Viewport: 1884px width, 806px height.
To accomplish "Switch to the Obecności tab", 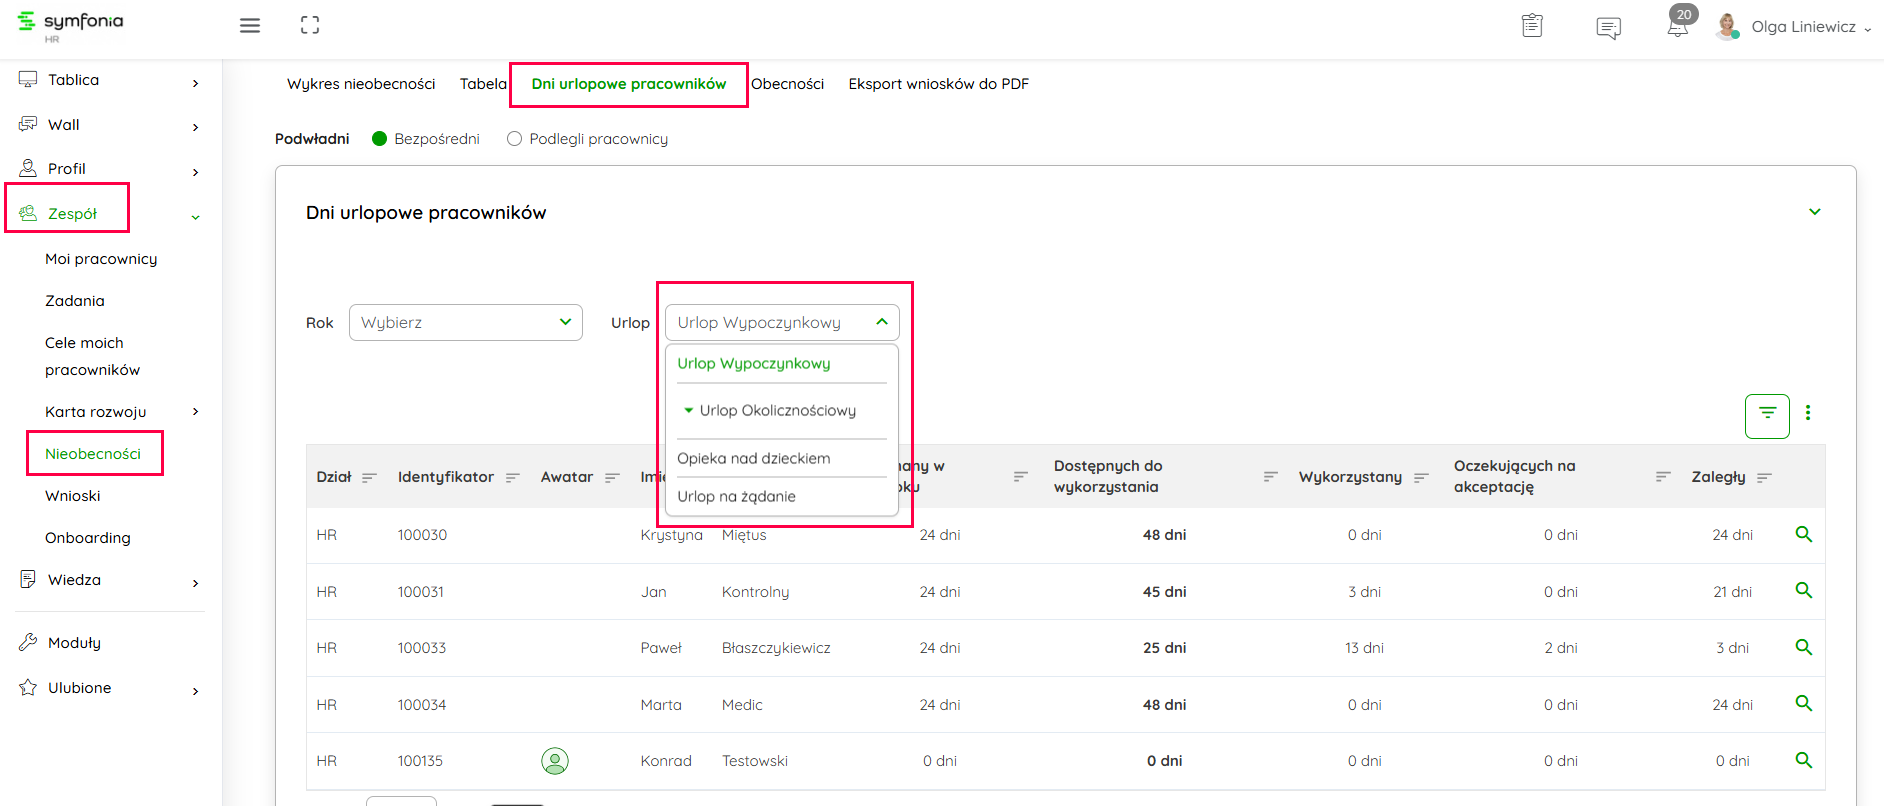I will (787, 84).
